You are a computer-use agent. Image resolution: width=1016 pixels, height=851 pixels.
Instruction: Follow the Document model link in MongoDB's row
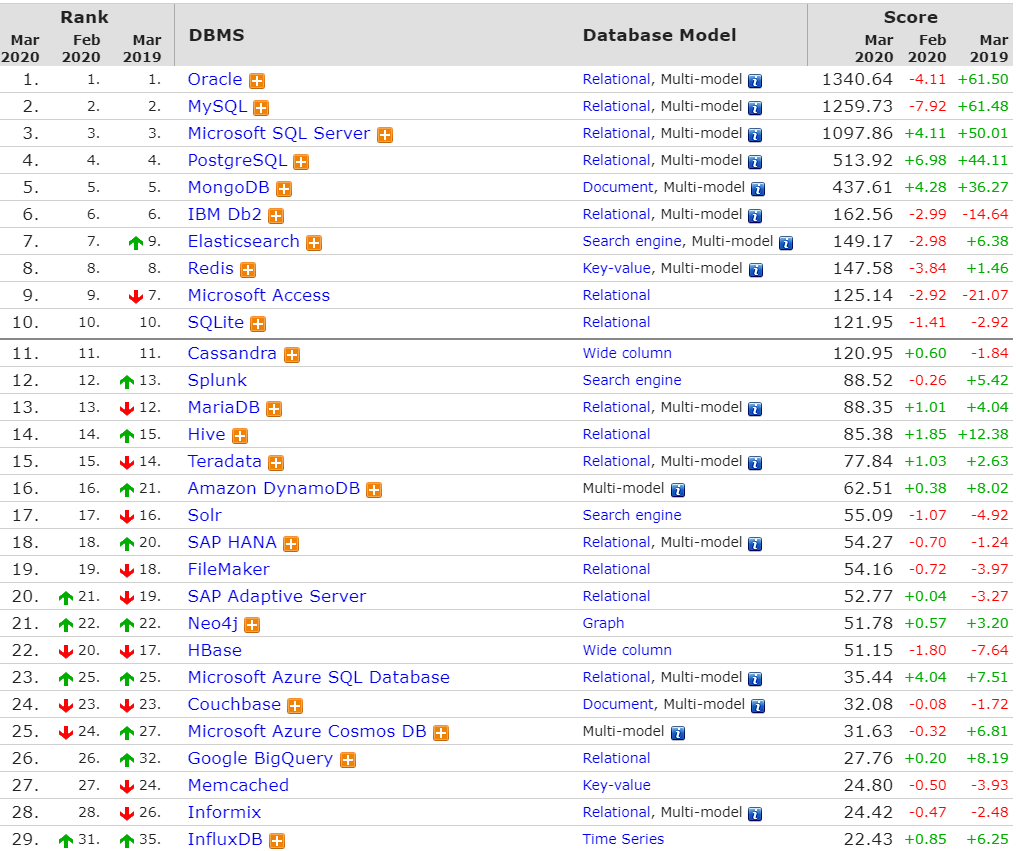[x=618, y=187]
